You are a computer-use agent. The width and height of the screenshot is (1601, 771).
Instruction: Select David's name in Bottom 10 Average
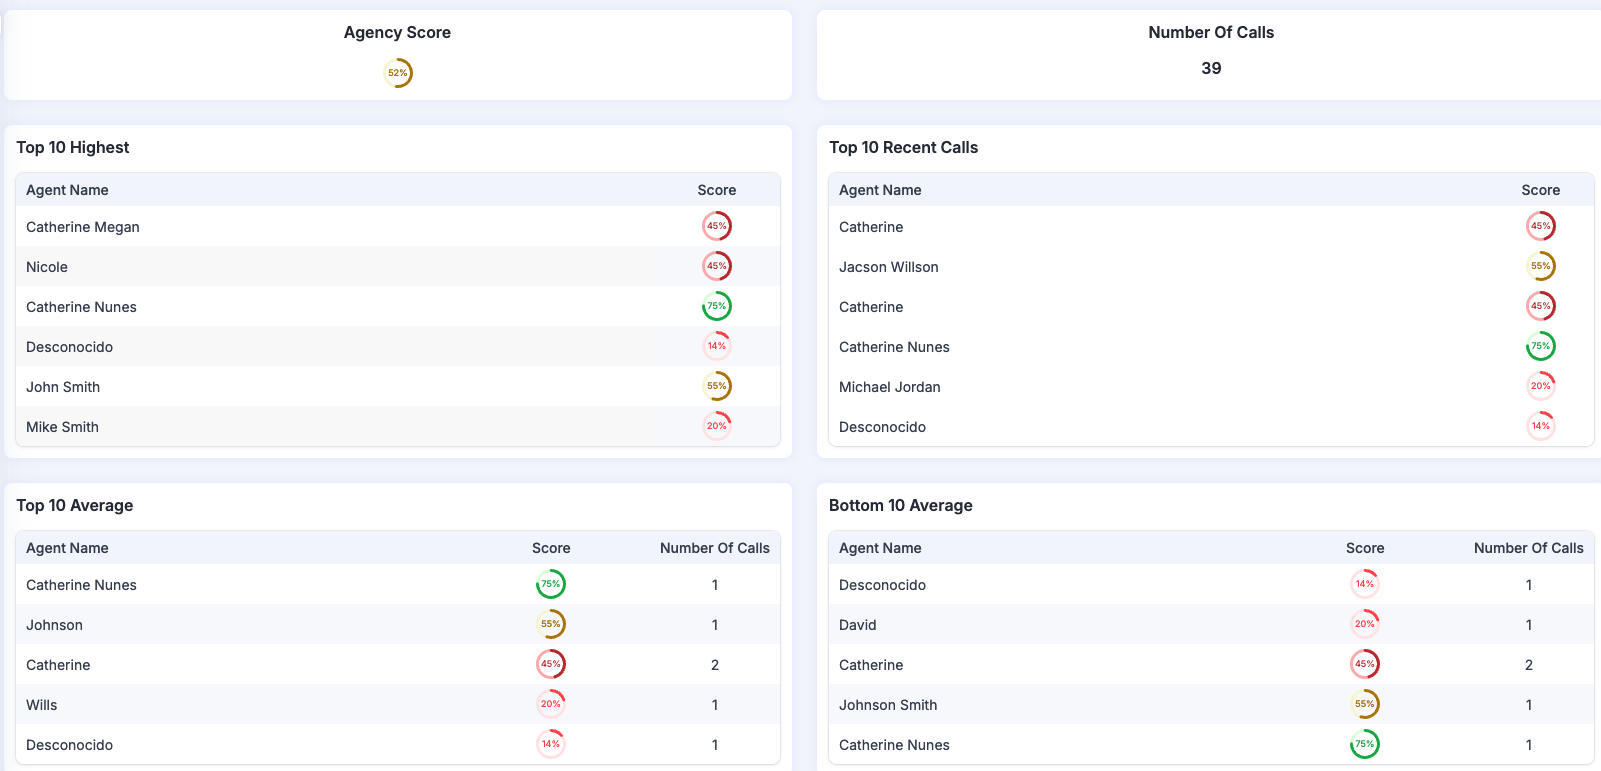[x=857, y=625]
